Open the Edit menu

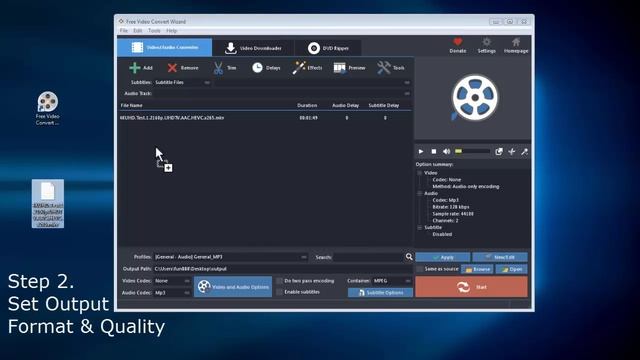(138, 31)
